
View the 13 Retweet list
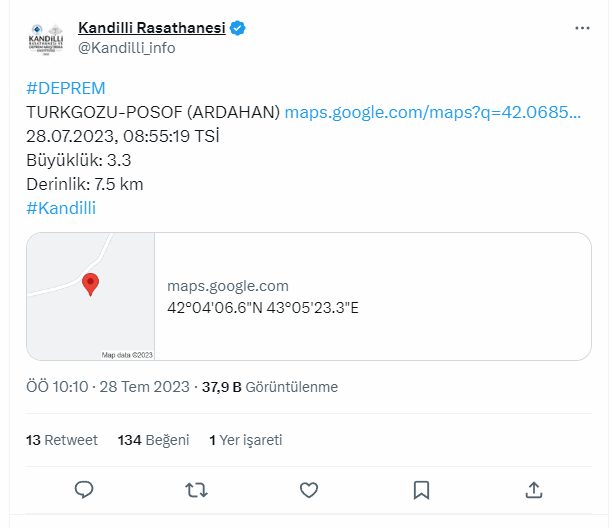62,440
